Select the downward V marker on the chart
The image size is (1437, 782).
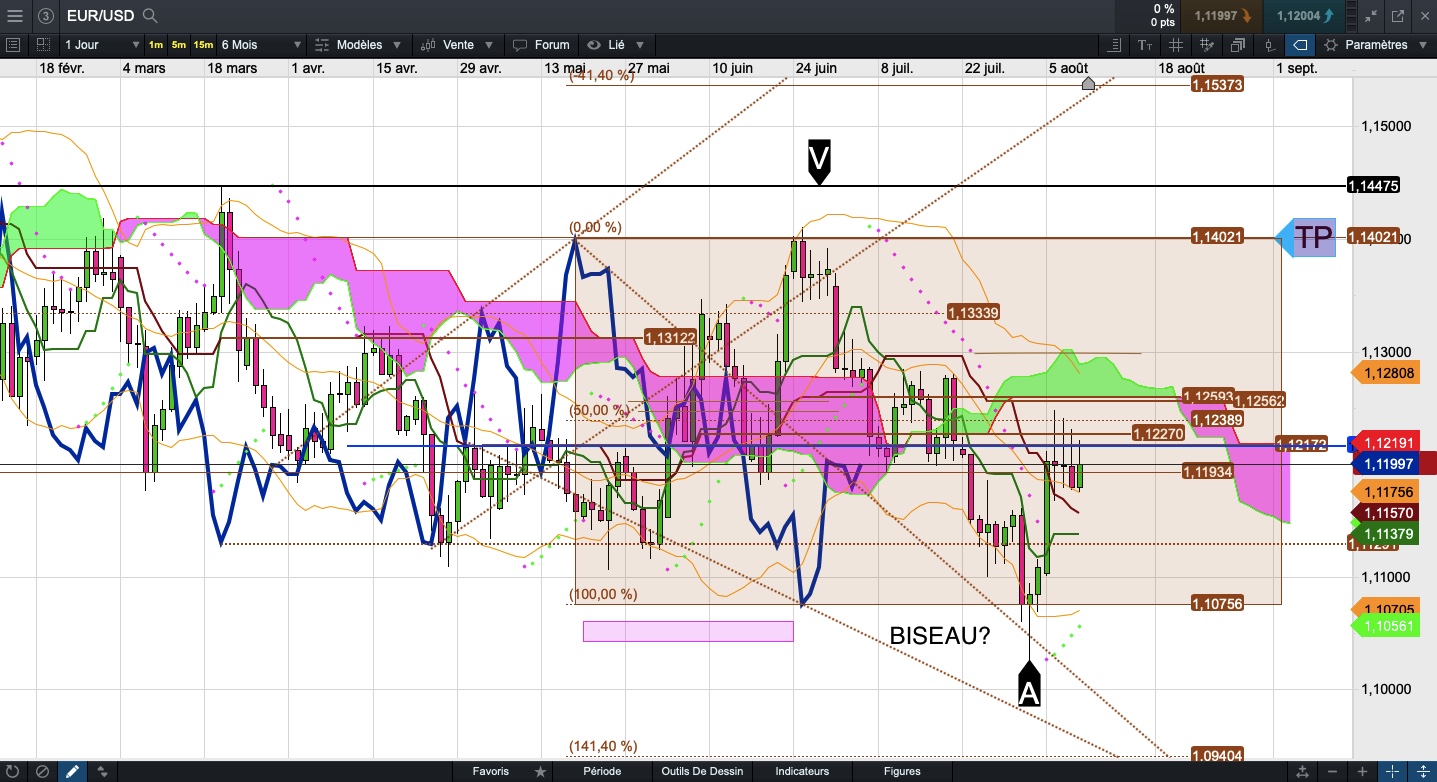click(819, 162)
